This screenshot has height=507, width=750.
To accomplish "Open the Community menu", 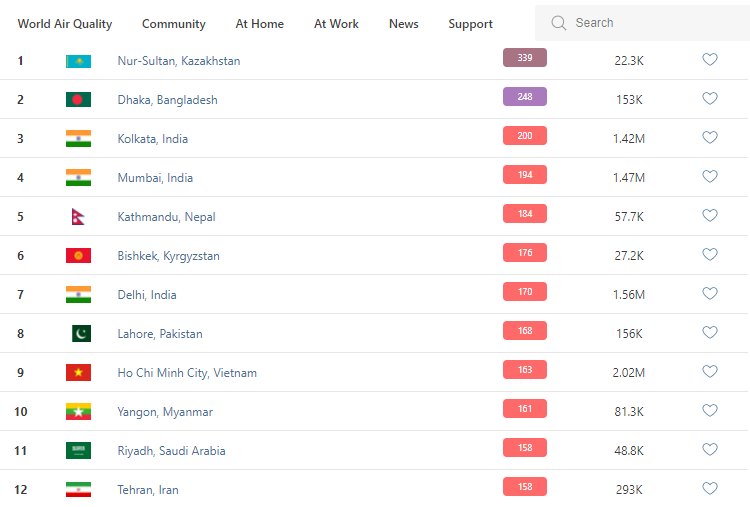I will (x=174, y=24).
